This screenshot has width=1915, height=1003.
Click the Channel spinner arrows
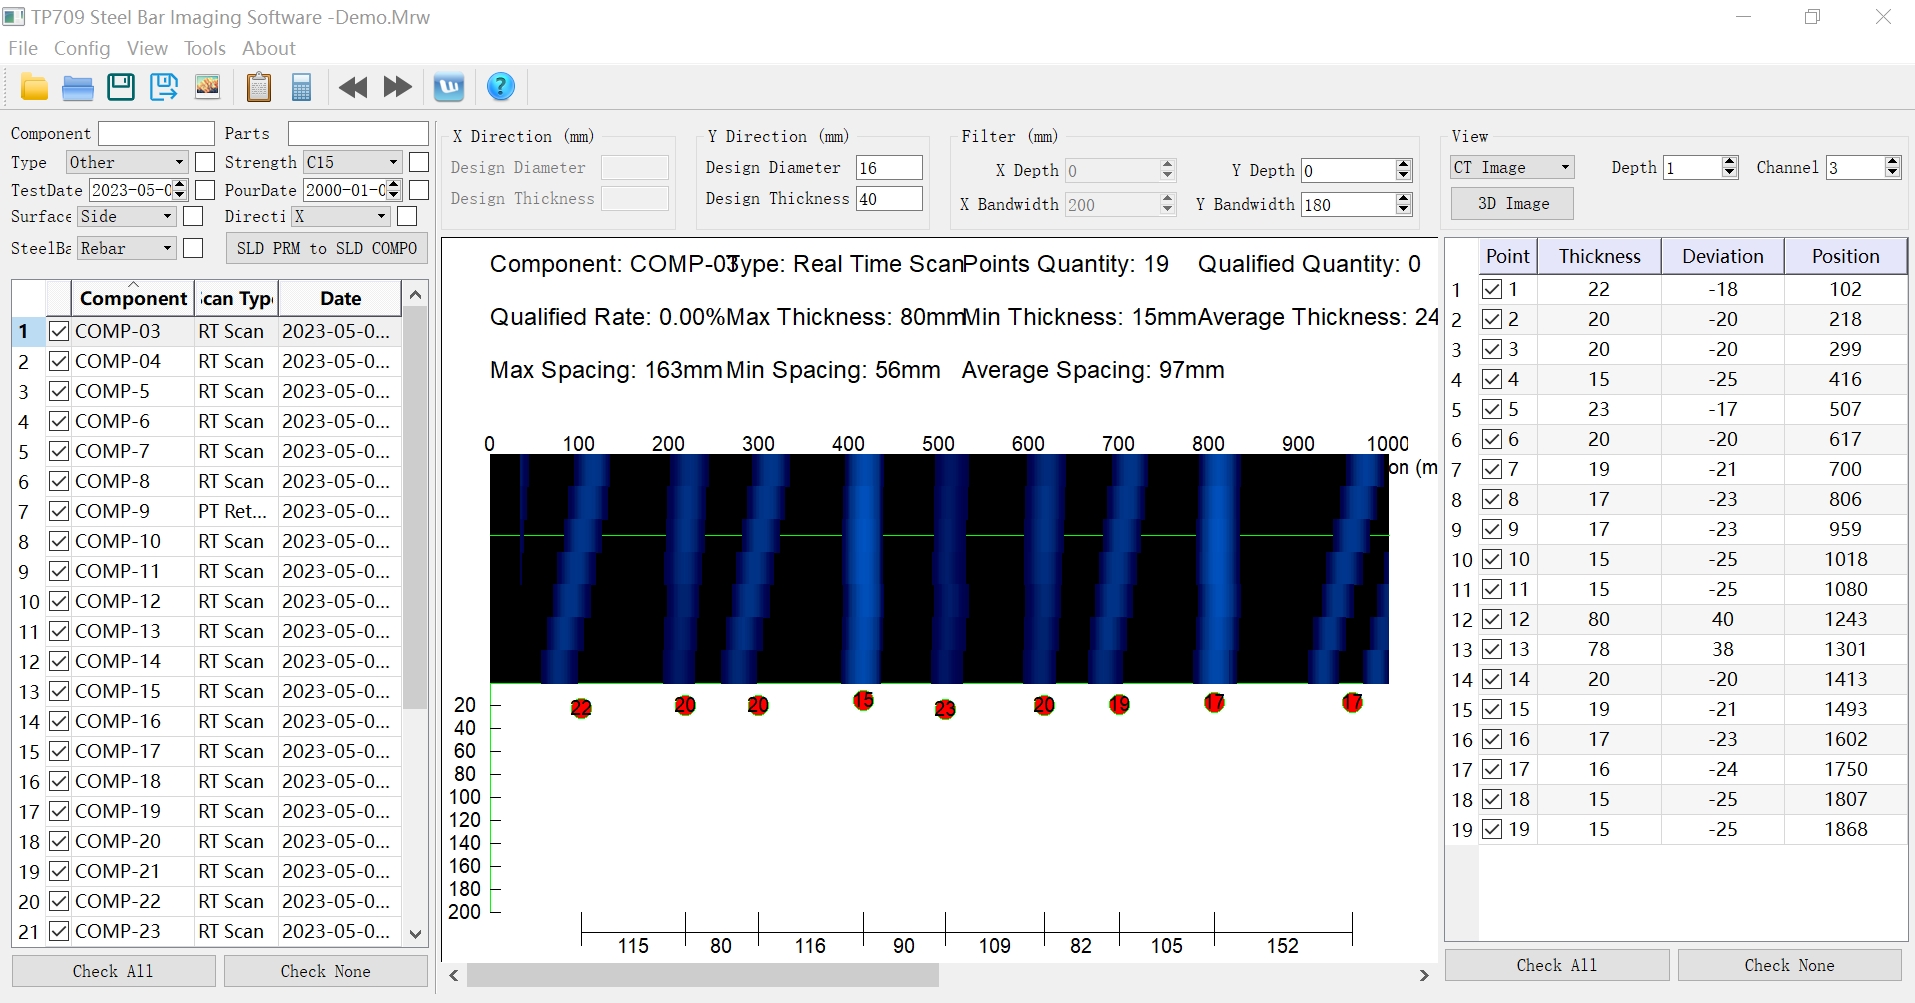pos(1892,167)
